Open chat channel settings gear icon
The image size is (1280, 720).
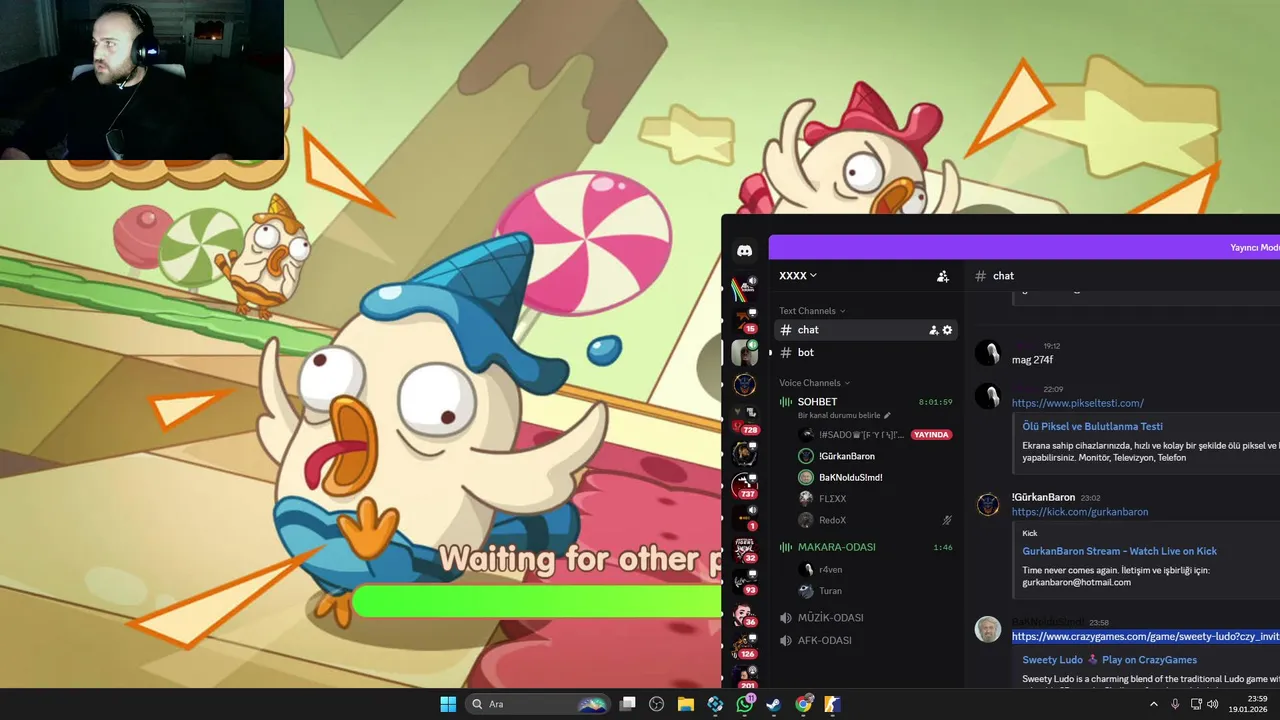point(948,330)
